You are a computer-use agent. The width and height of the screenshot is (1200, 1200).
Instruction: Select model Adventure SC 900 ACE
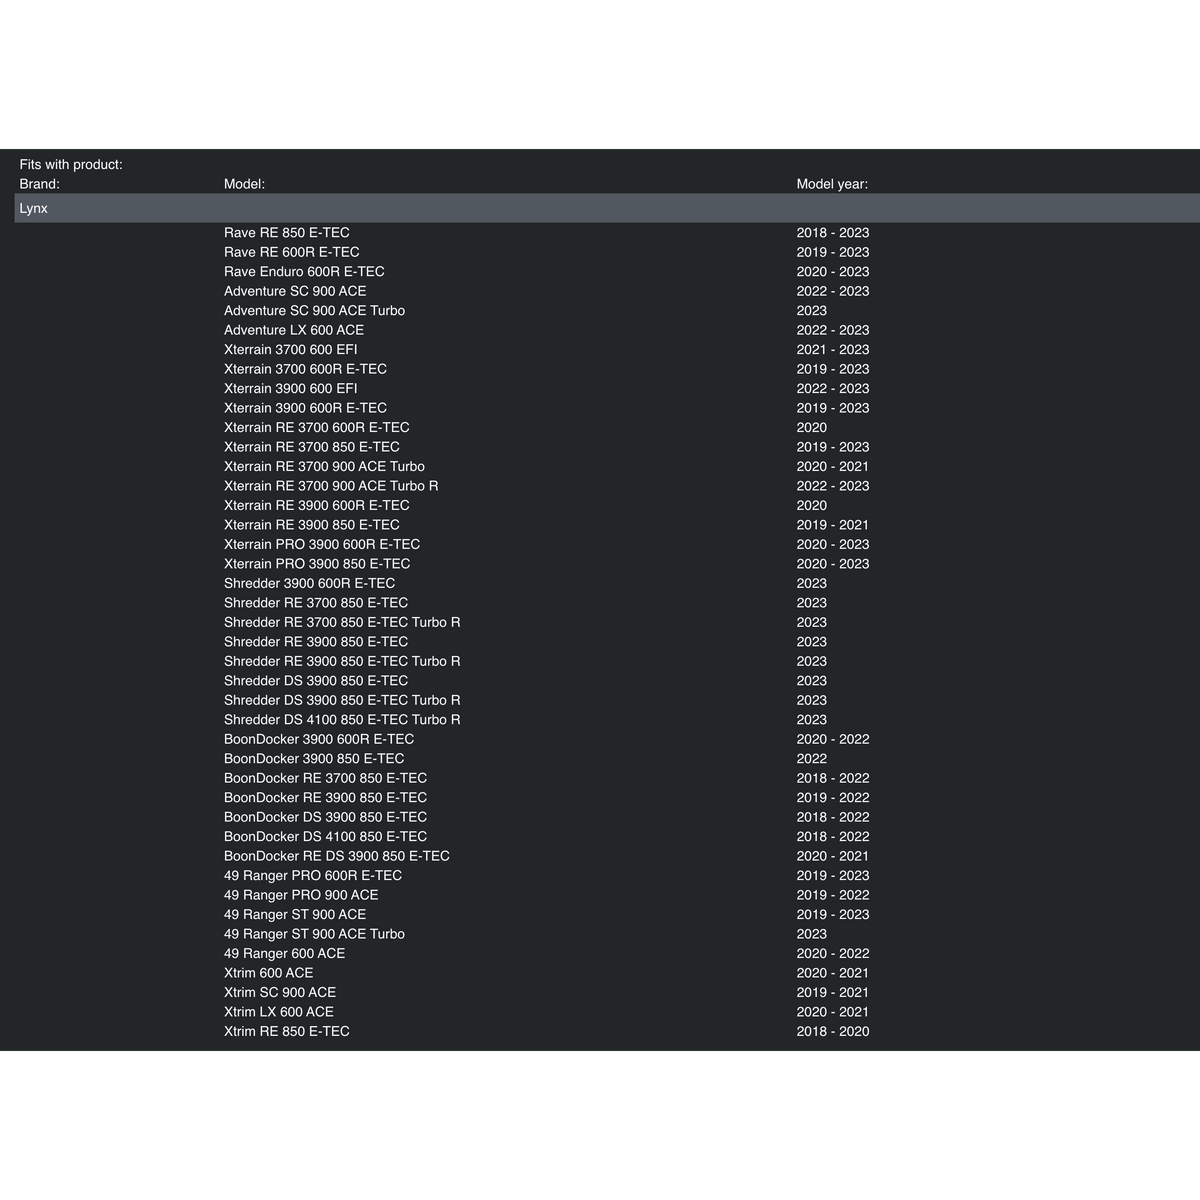(295, 291)
